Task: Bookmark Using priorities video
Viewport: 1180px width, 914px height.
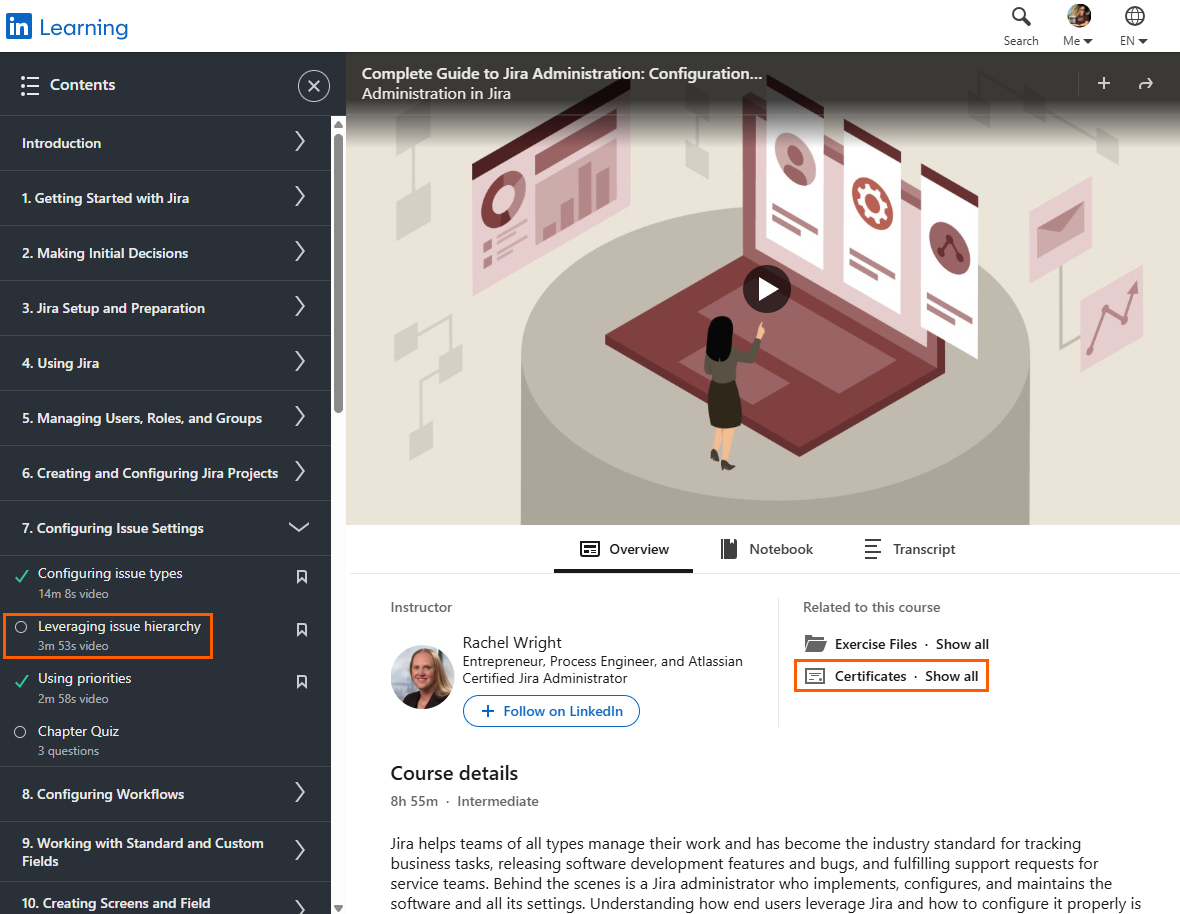Action: pyautogui.click(x=302, y=682)
